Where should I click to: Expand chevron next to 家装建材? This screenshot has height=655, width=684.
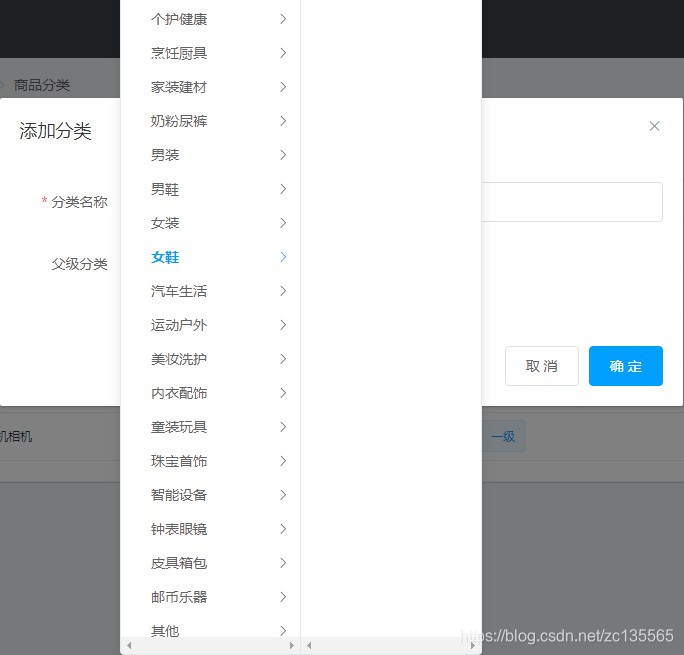[x=283, y=87]
